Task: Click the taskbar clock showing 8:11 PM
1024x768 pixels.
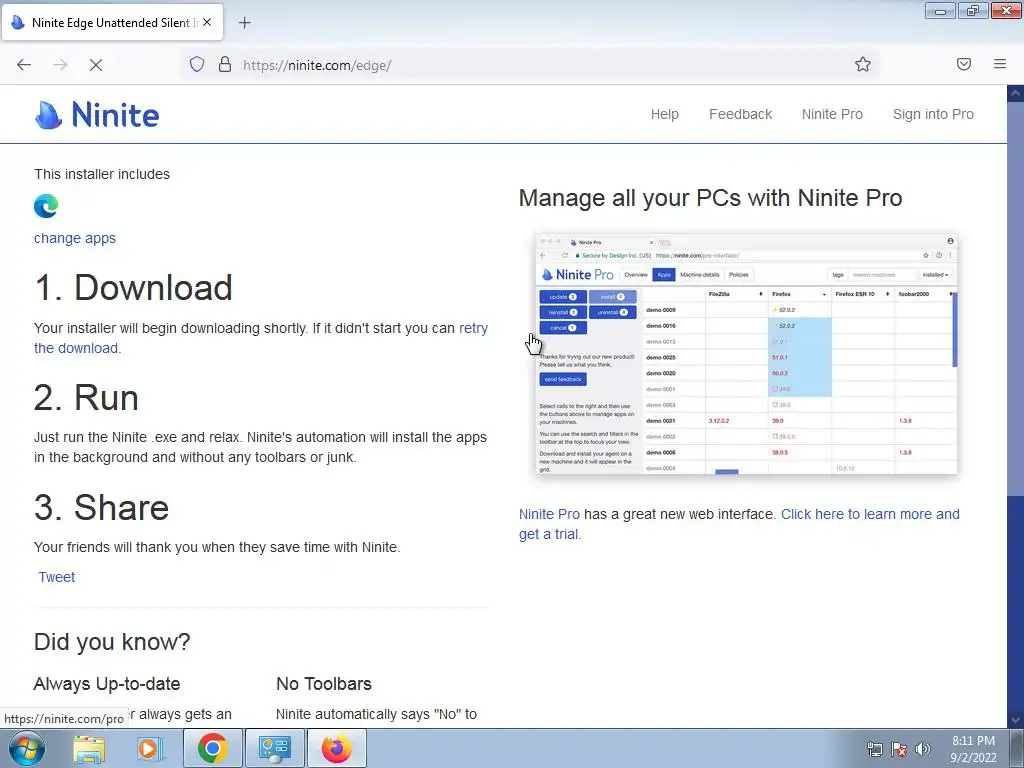Action: (973, 749)
